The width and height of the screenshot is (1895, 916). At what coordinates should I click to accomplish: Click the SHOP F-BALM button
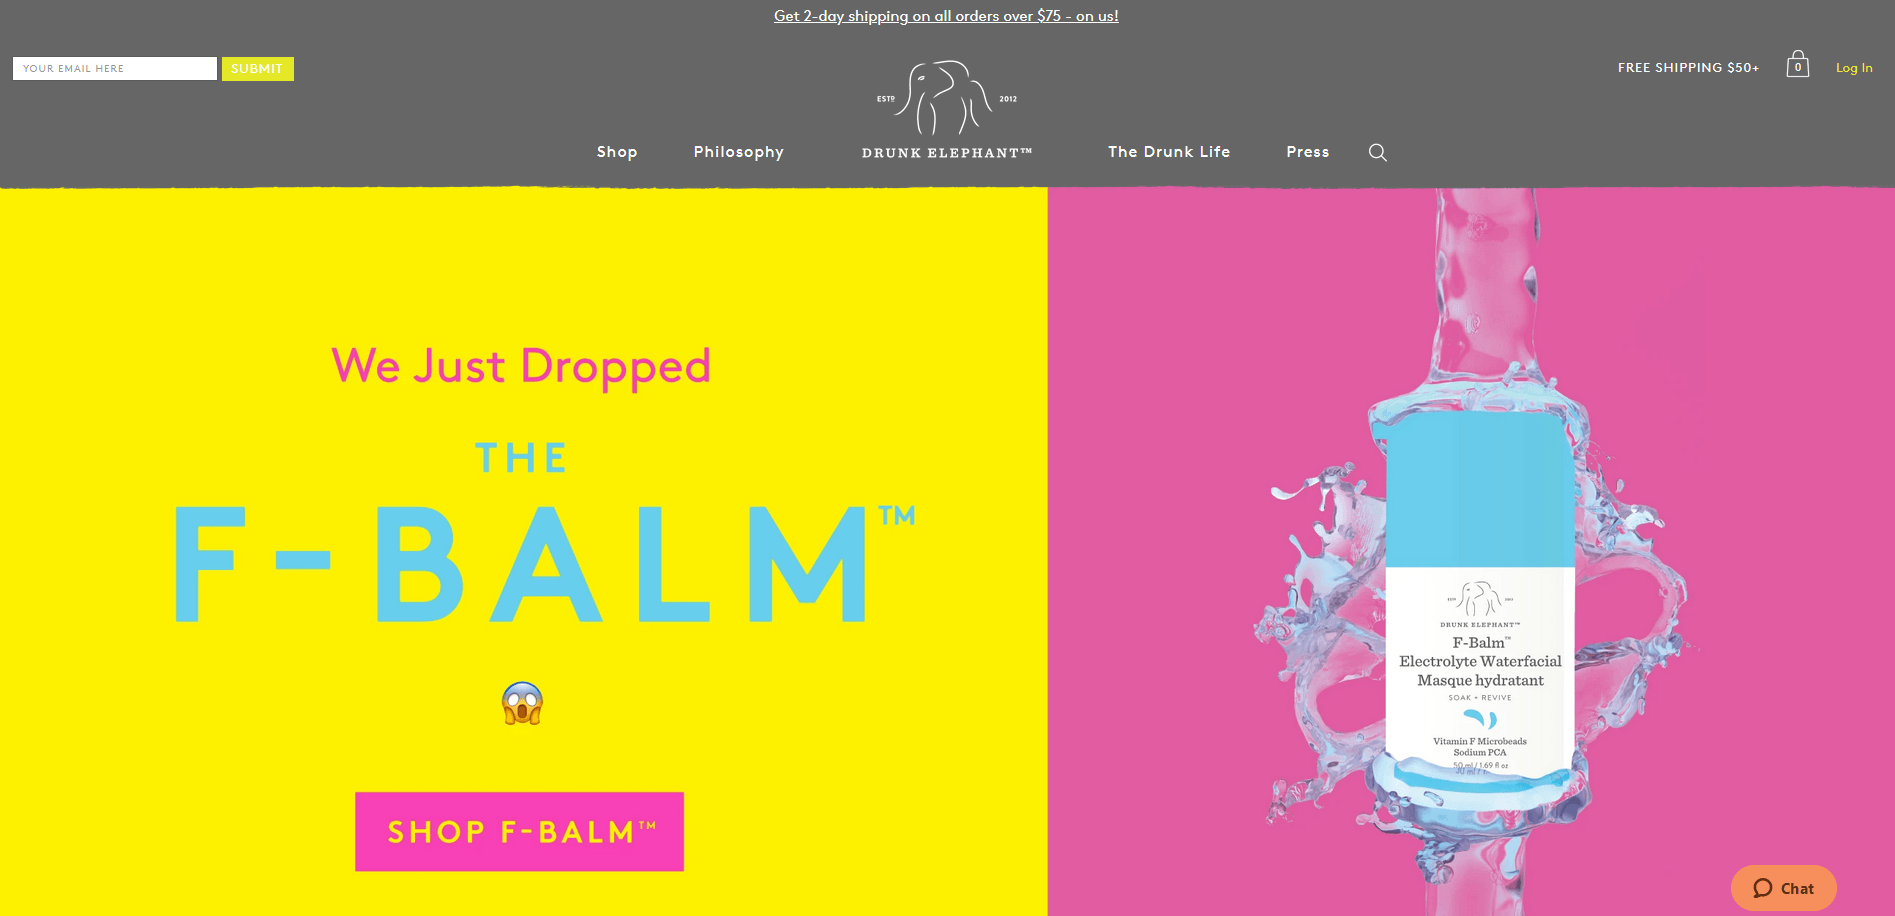[x=519, y=831]
